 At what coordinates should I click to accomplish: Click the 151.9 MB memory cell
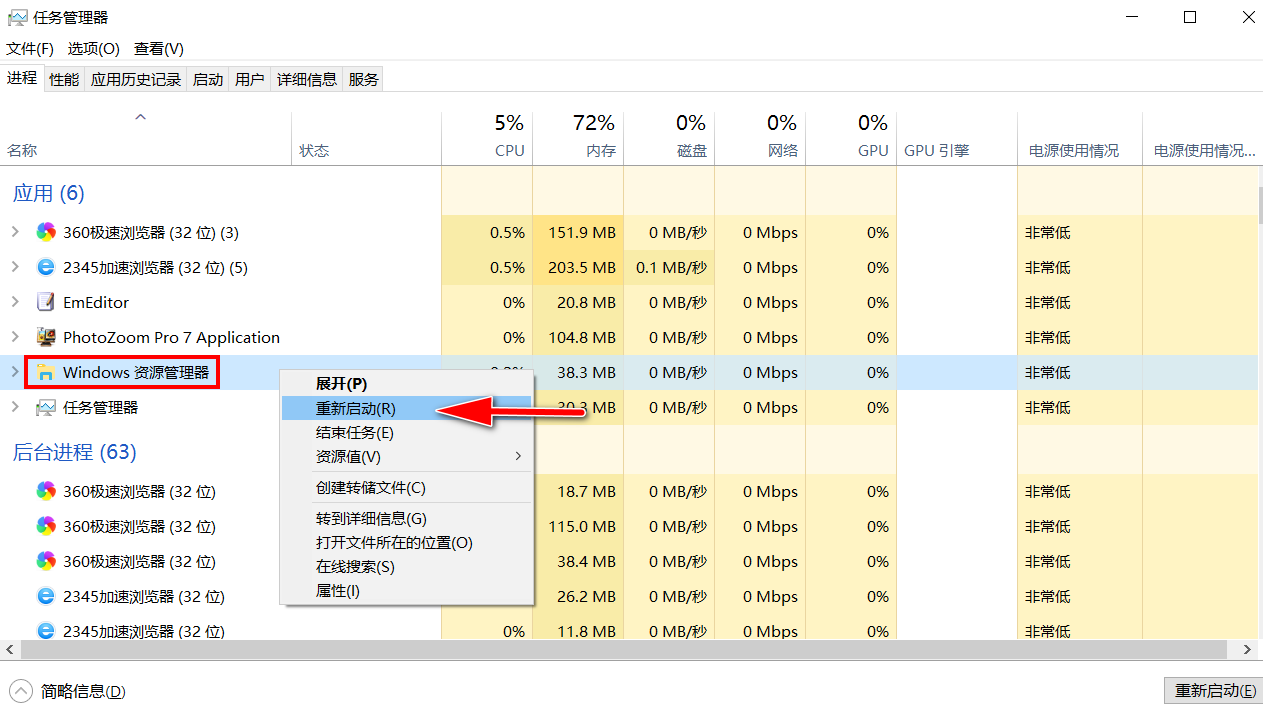click(x=578, y=232)
